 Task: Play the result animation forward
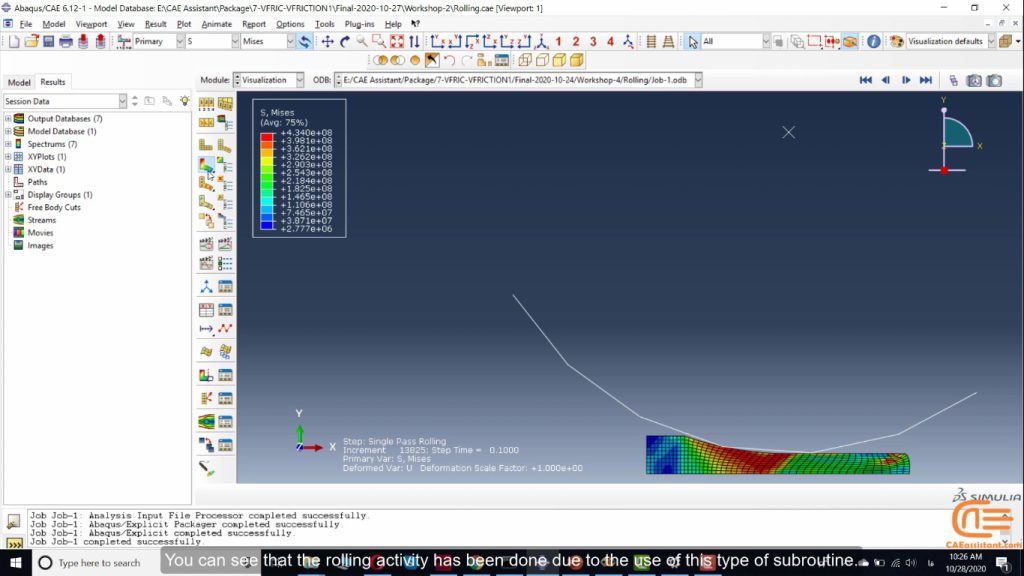906,80
